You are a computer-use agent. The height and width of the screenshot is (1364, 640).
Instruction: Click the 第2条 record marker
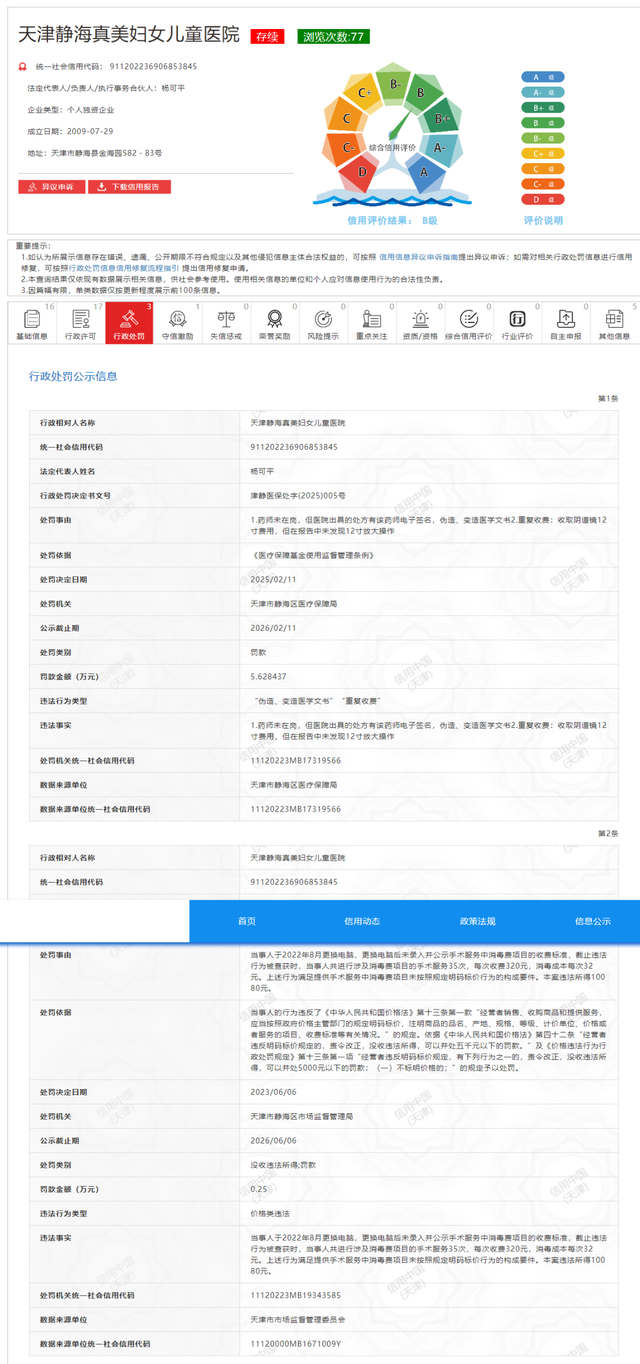coord(608,833)
